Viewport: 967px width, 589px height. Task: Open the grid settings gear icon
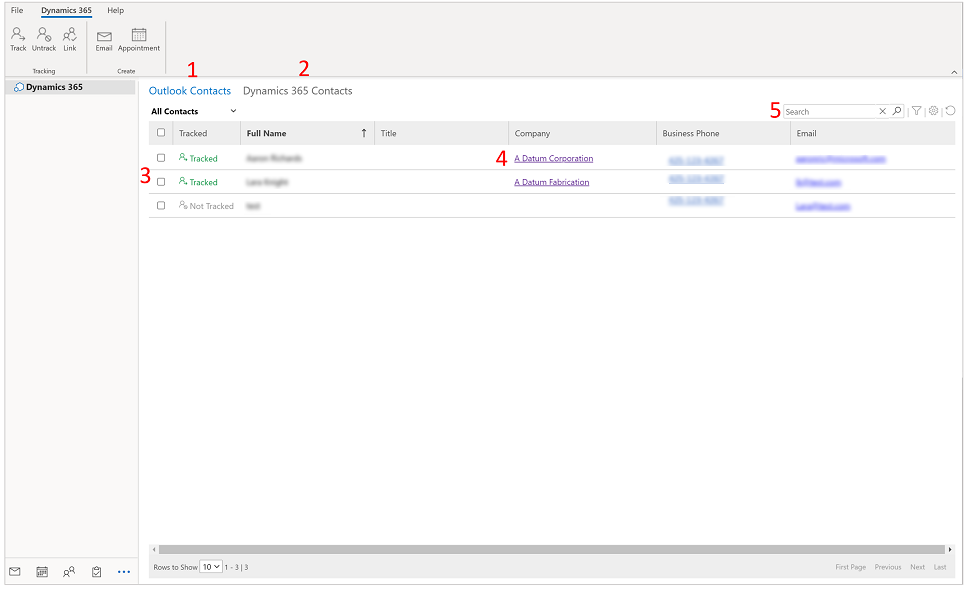[933, 111]
